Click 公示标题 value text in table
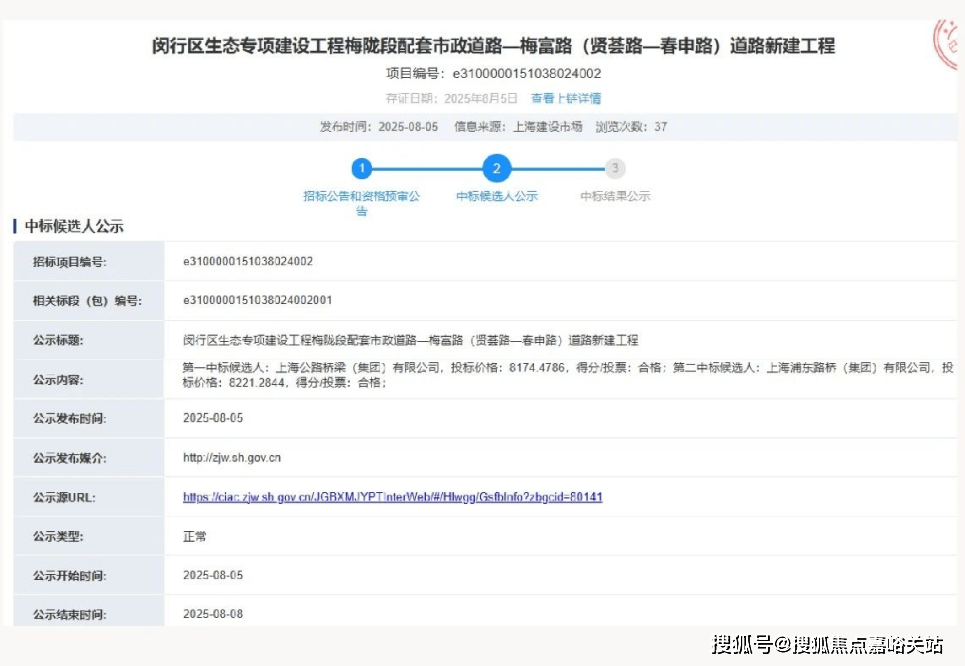The height and width of the screenshot is (666, 965). click(x=410, y=340)
